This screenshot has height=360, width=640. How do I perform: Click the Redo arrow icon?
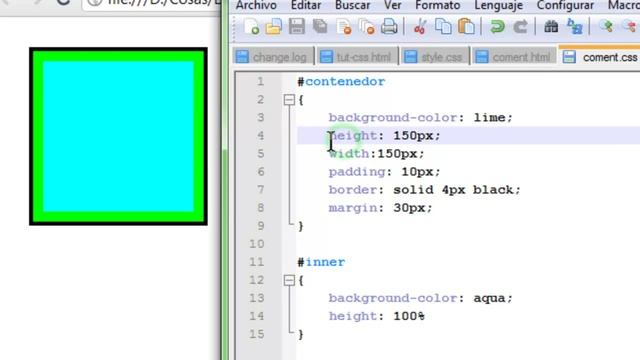[x=520, y=27]
